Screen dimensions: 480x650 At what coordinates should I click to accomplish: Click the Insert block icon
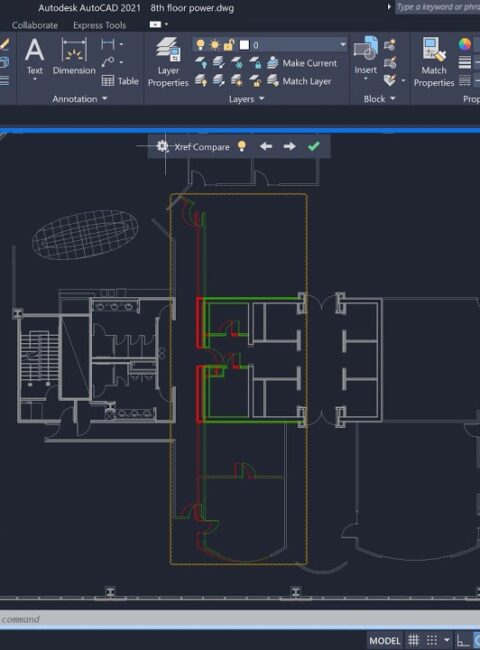pyautogui.click(x=365, y=54)
